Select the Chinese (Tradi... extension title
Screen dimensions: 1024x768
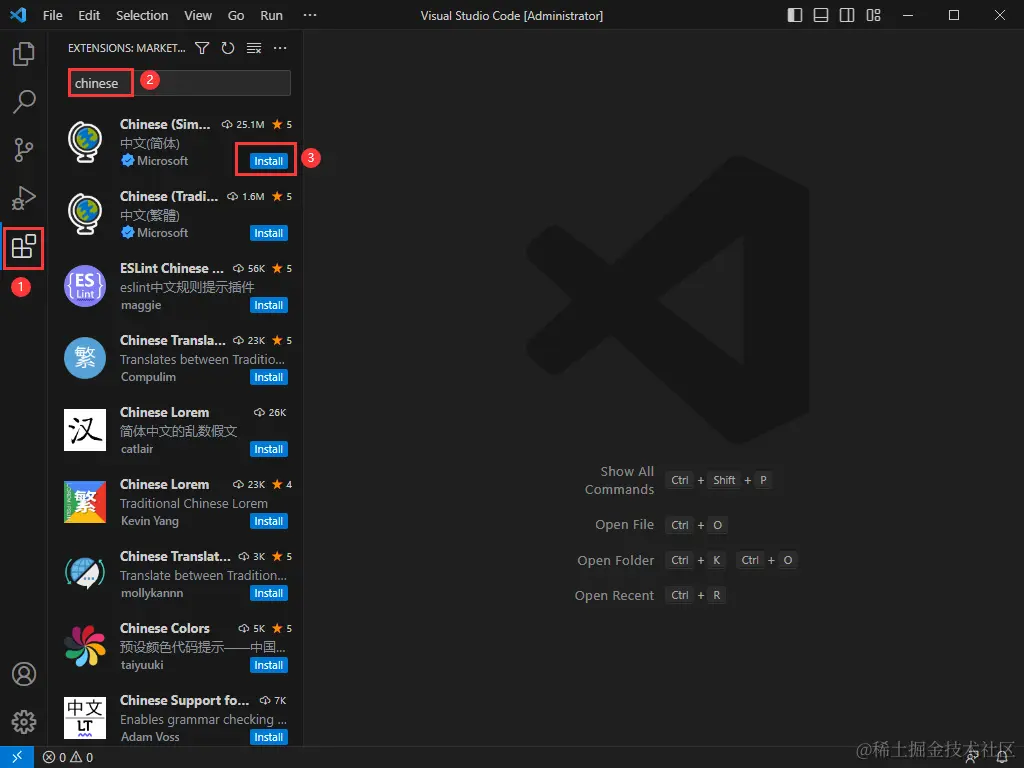169,197
